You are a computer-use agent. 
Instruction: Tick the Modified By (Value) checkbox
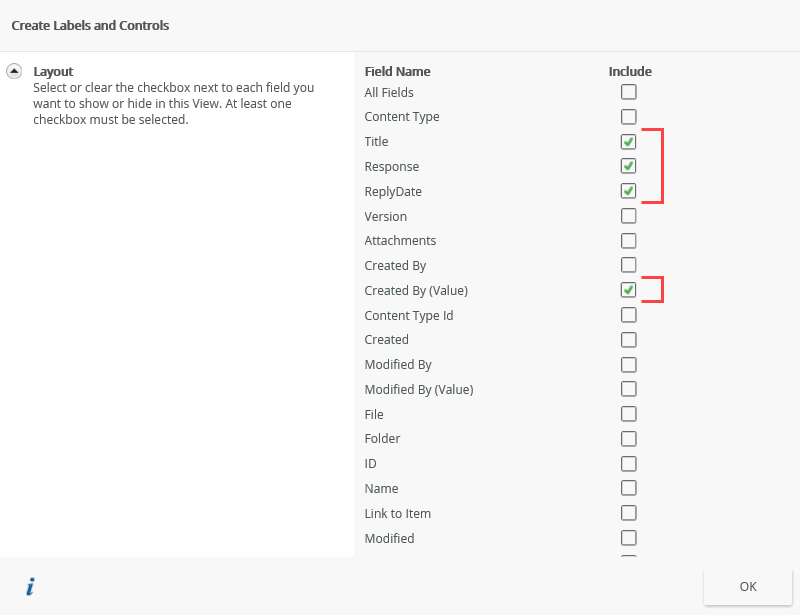pos(629,389)
